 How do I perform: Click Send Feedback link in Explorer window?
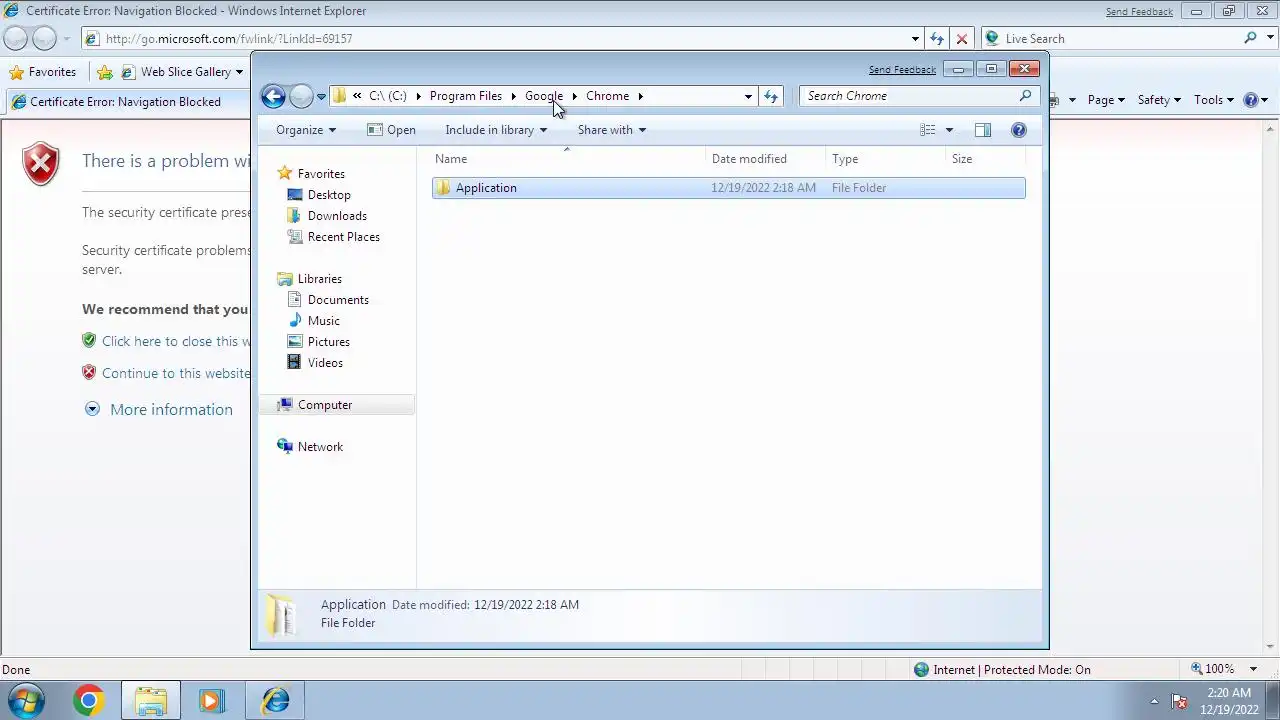(x=902, y=70)
